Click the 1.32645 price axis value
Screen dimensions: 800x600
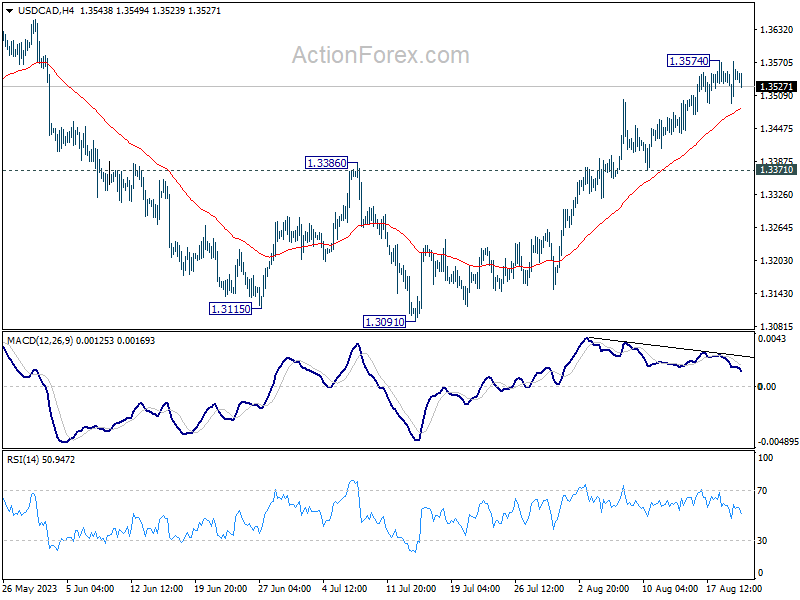(776, 228)
